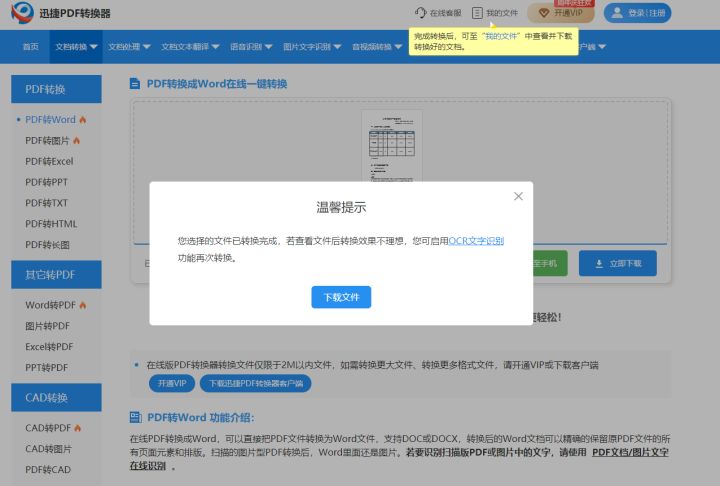Select 图片转PDF in the sidebar
This screenshot has width=720, height=486.
pos(47,326)
